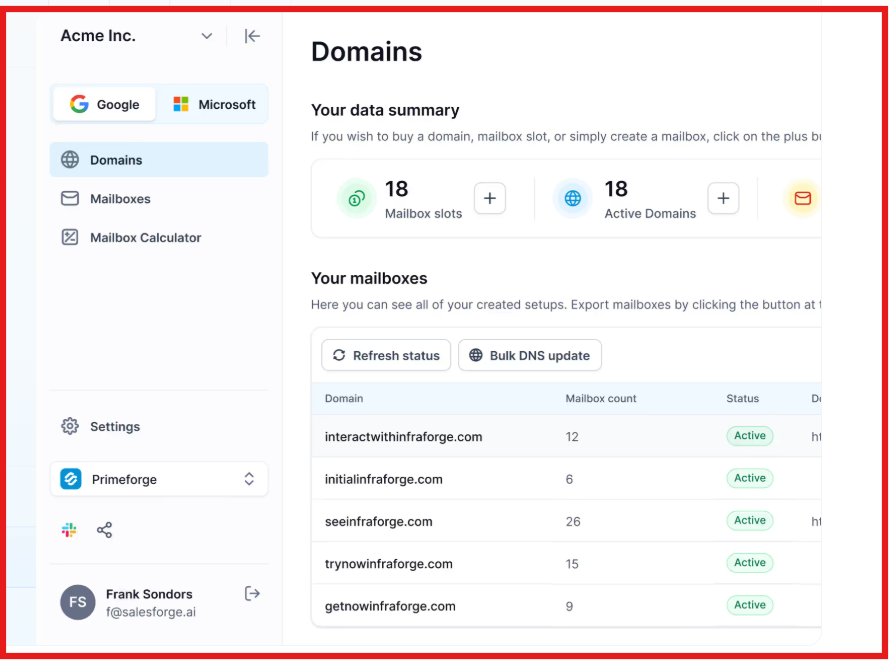Click Active badge for trynowinfraforge.com
Viewport: 894px width, 663px height.
coord(750,562)
